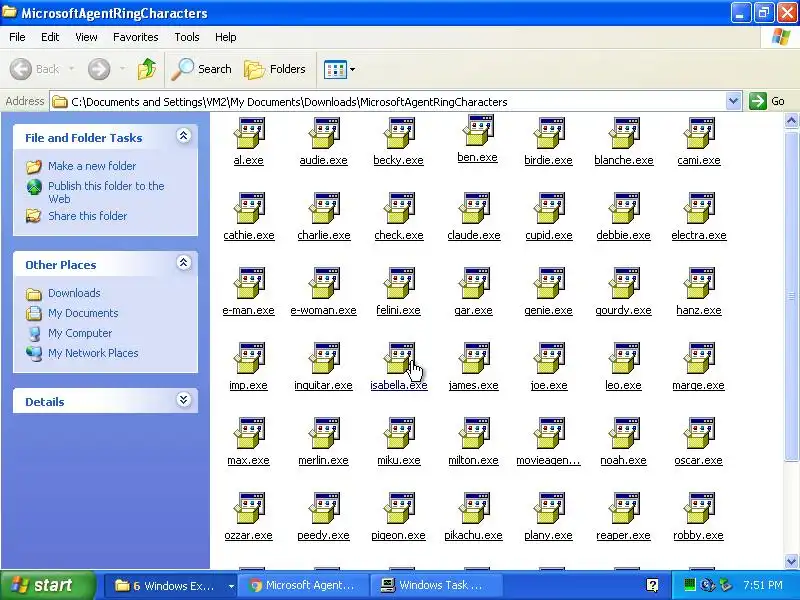Select the genie.exe file icon
800x600 pixels.
(x=549, y=283)
